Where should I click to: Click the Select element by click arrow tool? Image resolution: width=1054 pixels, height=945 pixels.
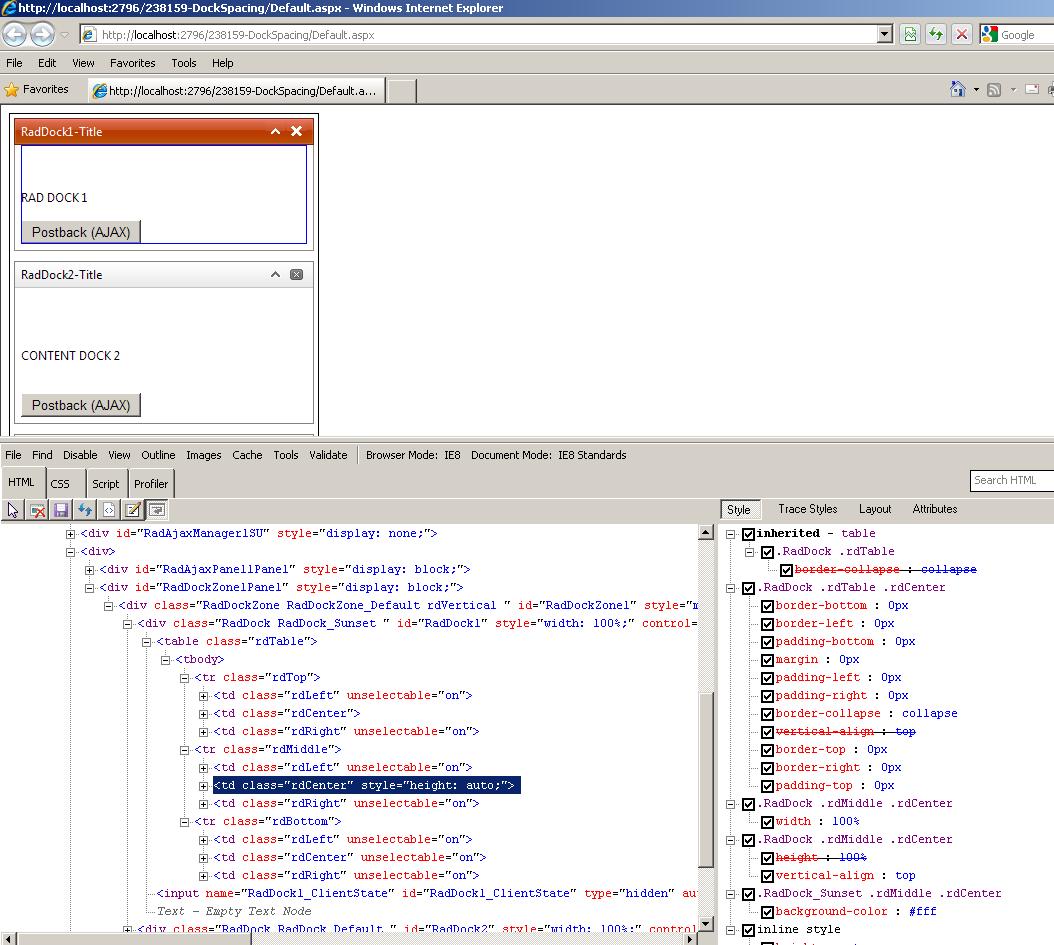click(x=13, y=510)
